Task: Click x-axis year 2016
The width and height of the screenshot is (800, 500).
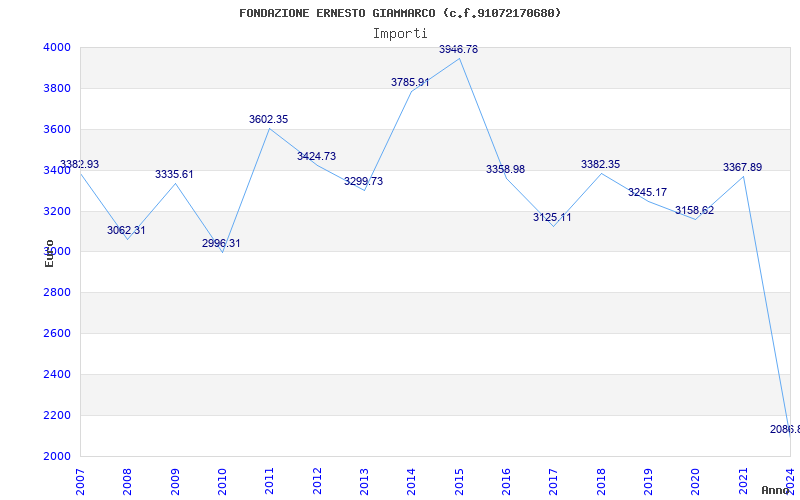Action: tap(506, 482)
